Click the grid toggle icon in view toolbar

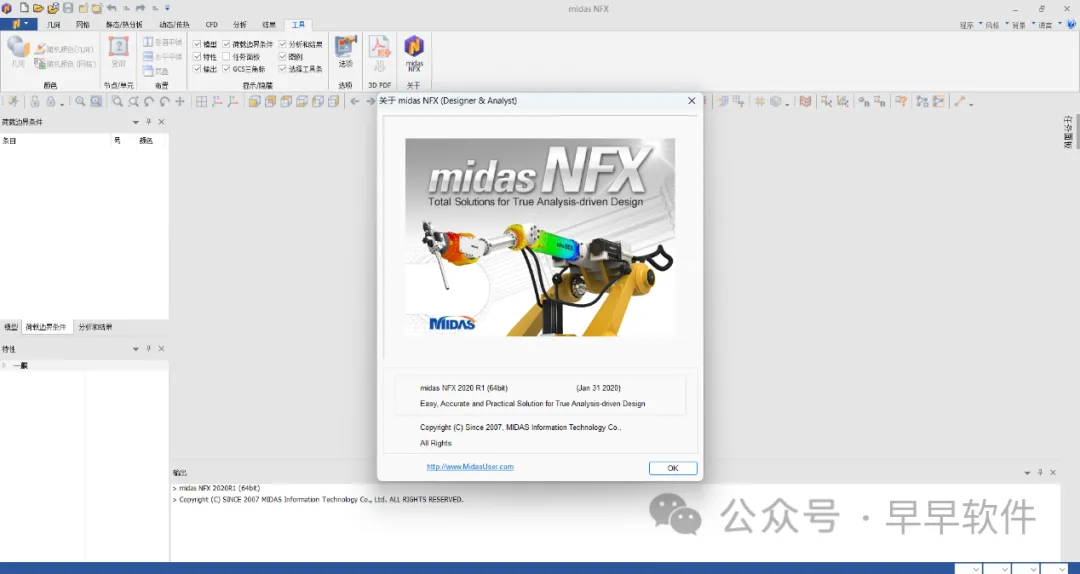coord(201,101)
